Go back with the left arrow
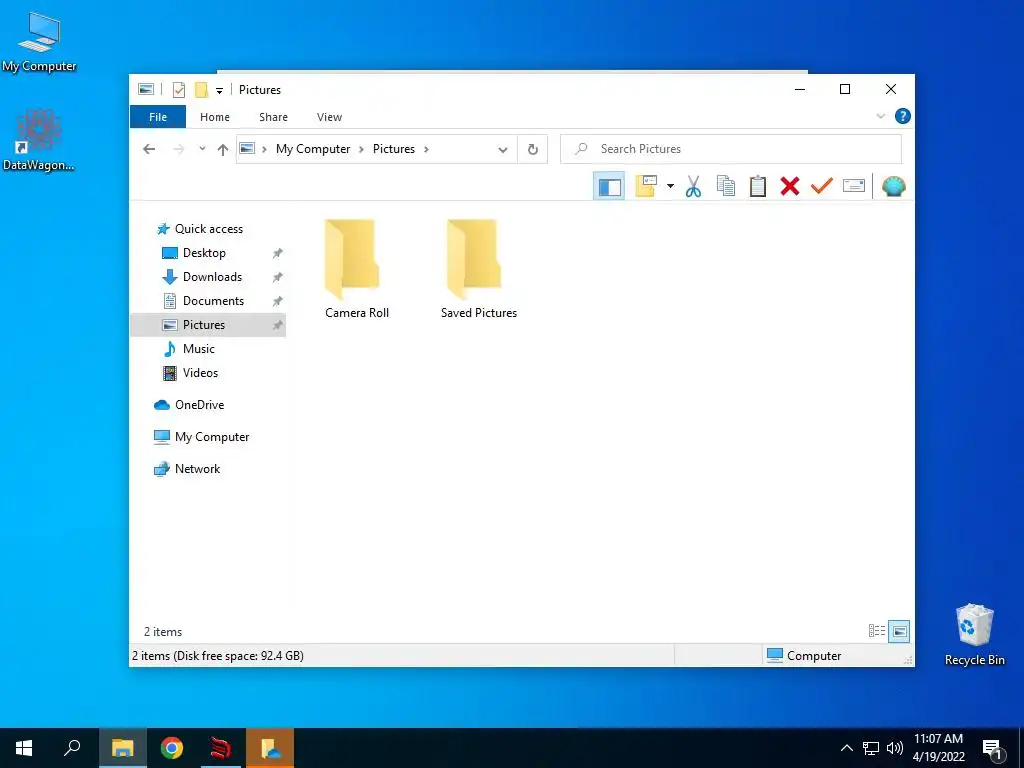The width and height of the screenshot is (1024, 768). point(149,149)
